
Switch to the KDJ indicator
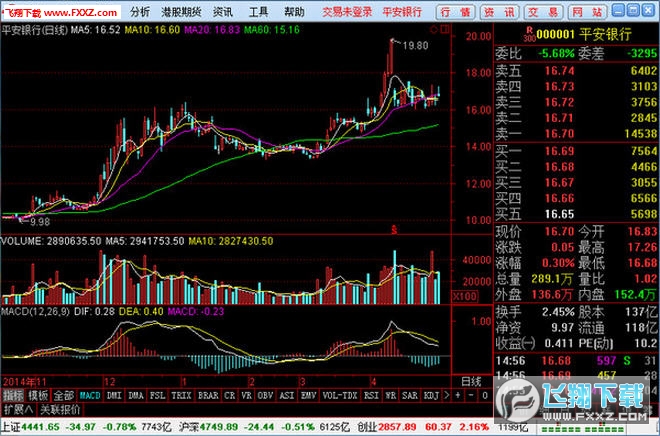tap(431, 396)
